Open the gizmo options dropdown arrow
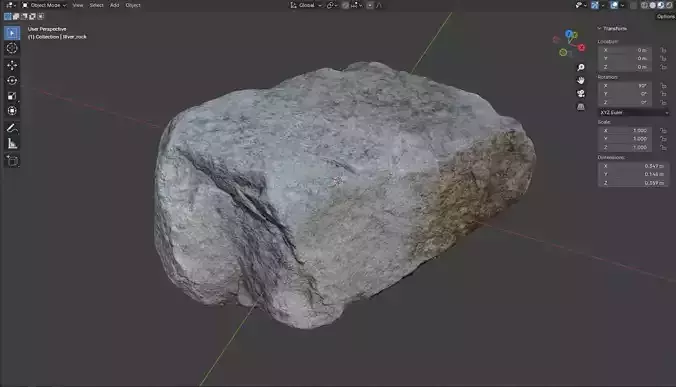Viewport: 676px width, 387px height. (x=603, y=5)
